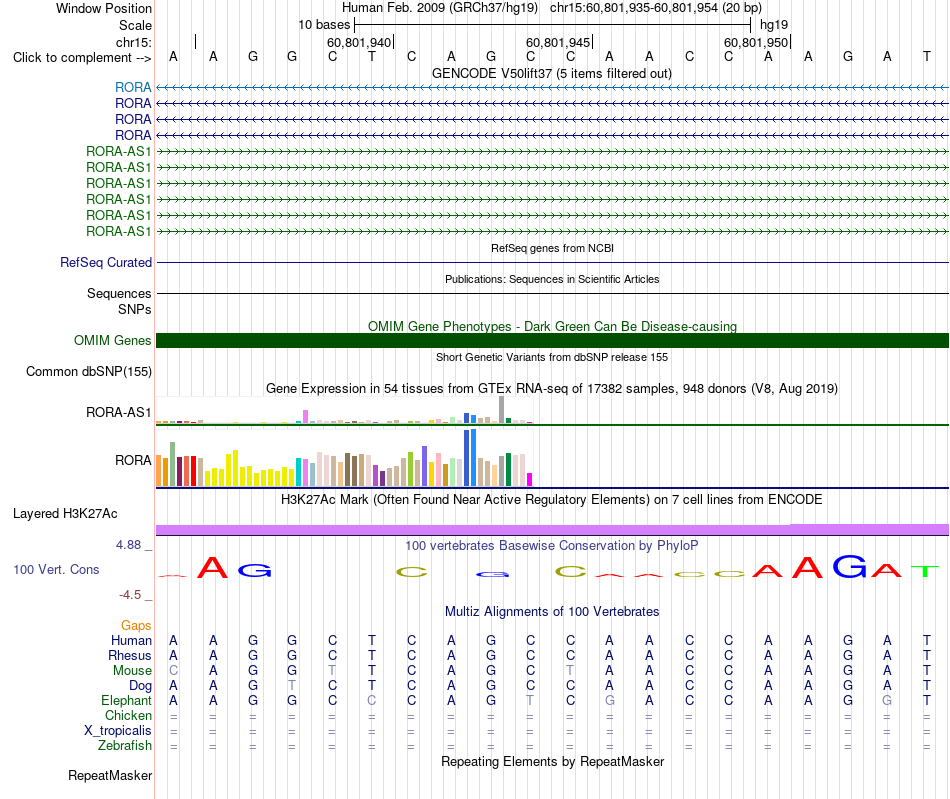Image resolution: width=950 pixels, height=799 pixels.
Task: Click the '10 bases' scale bar label
Action: click(x=324, y=25)
